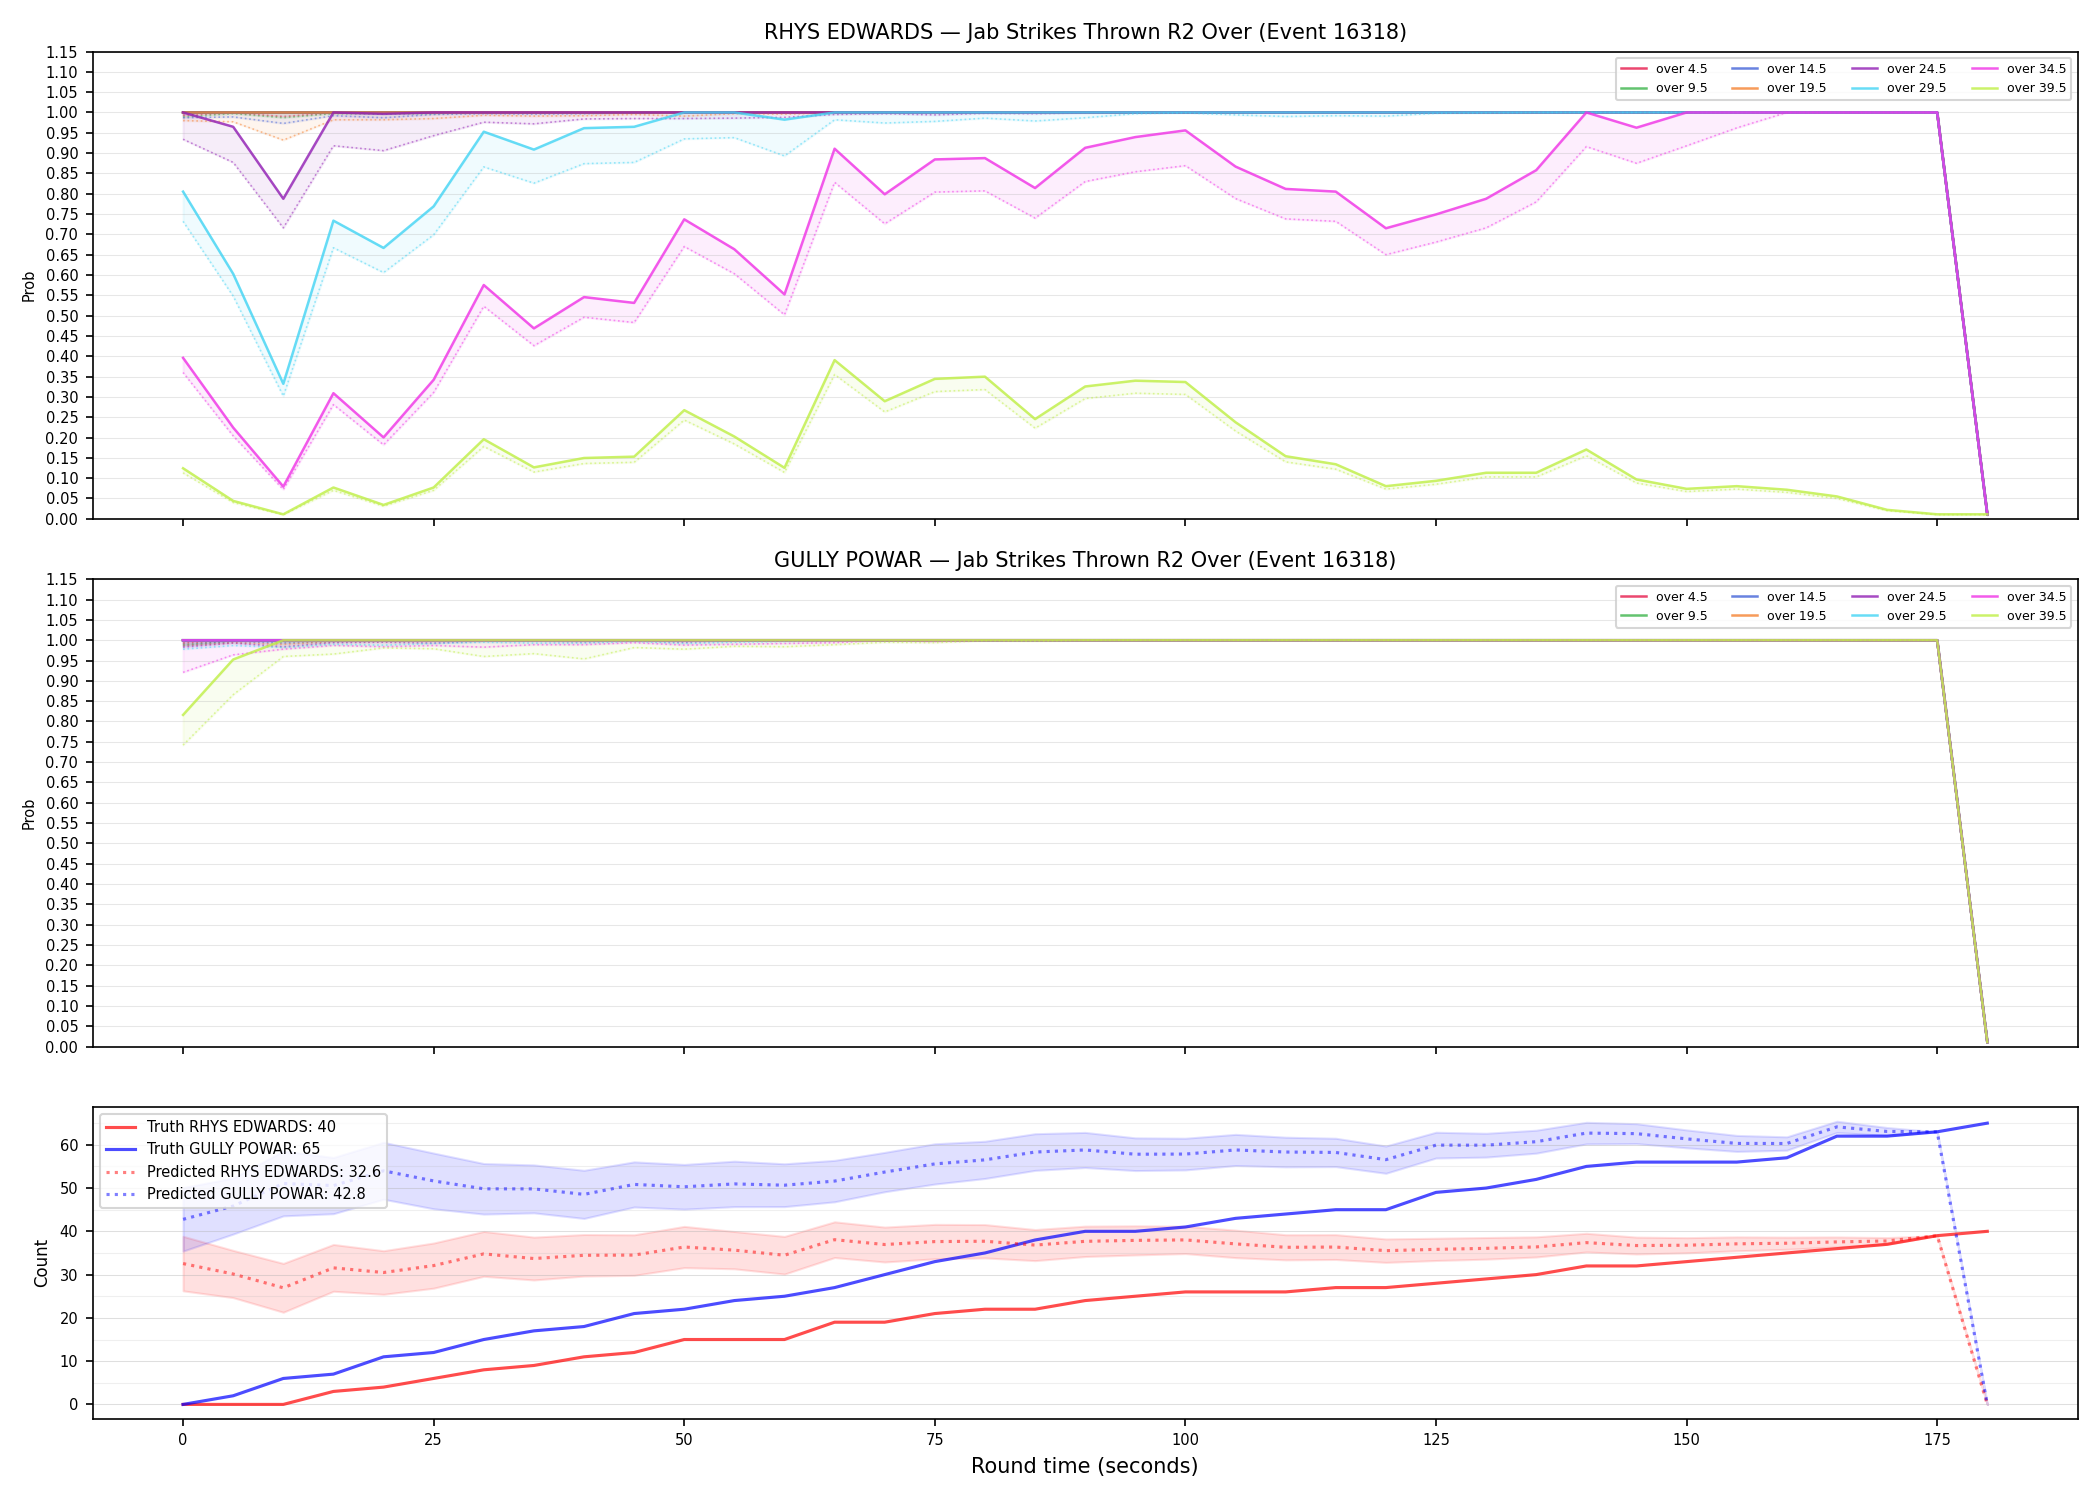Image resolution: width=2100 pixels, height=1500 pixels.
Task: Click the 'Count' y-axis label
Action: point(41,1263)
